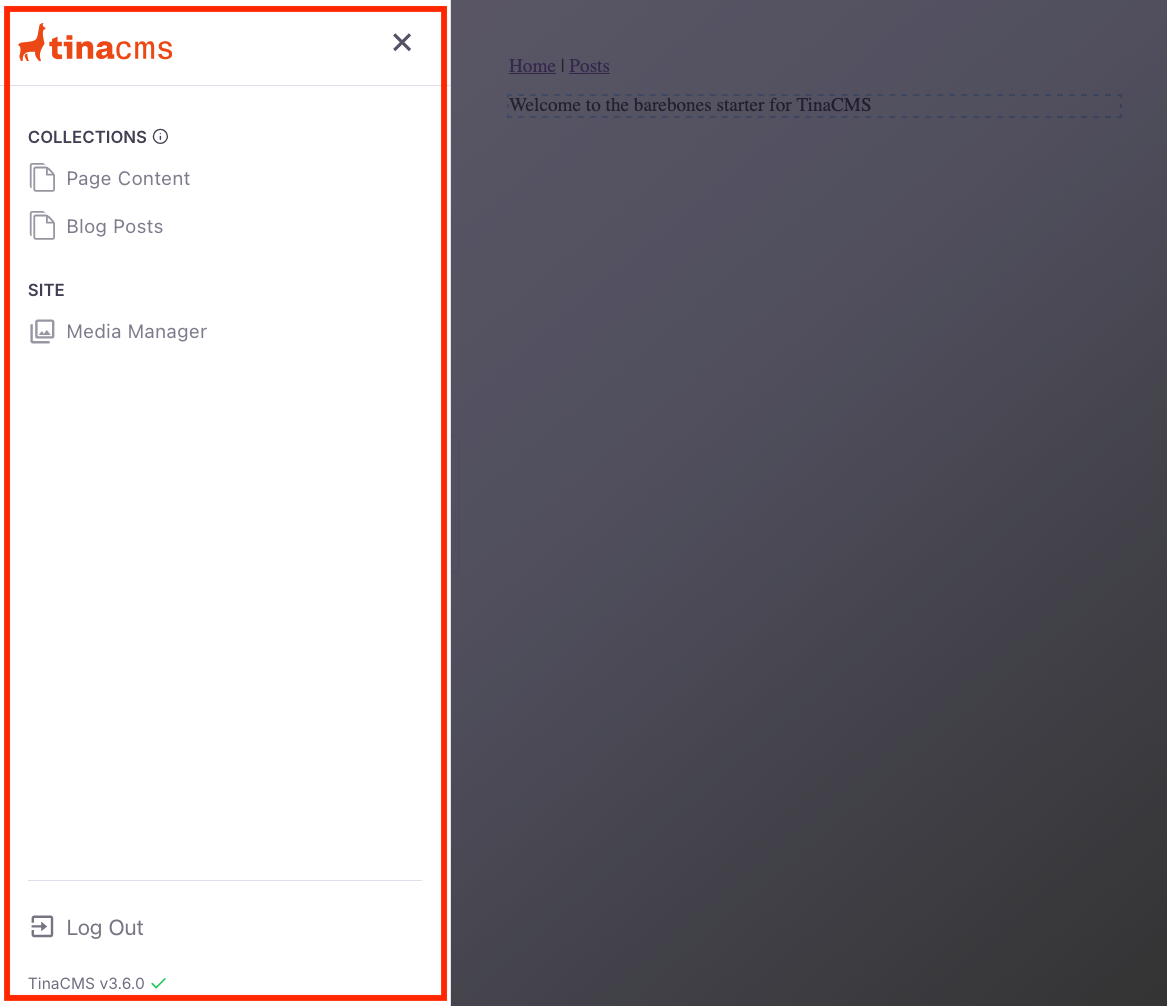Click the Log Out arrow icon
This screenshot has width=1167, height=1006.
42,927
